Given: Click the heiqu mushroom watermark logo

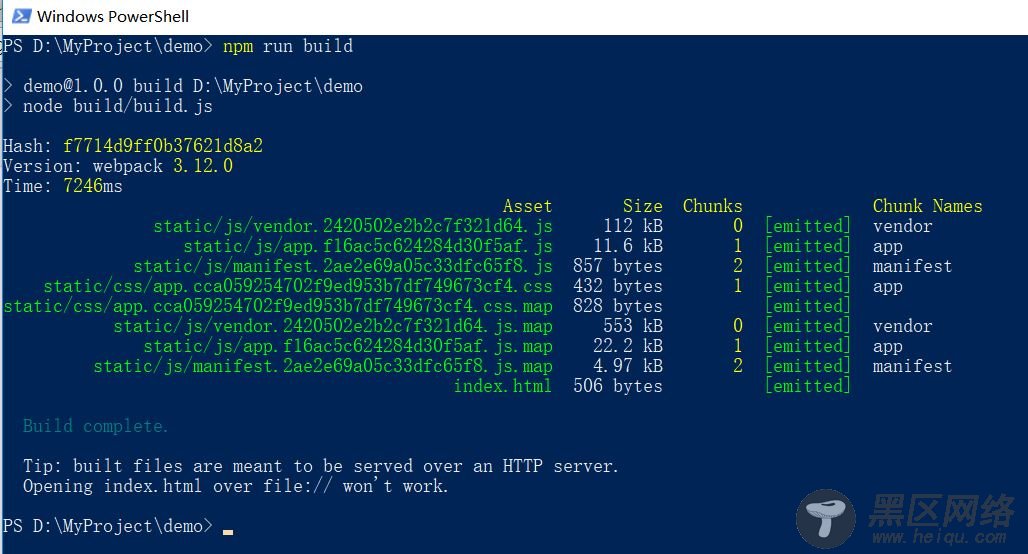Looking at the screenshot, I should click(825, 519).
